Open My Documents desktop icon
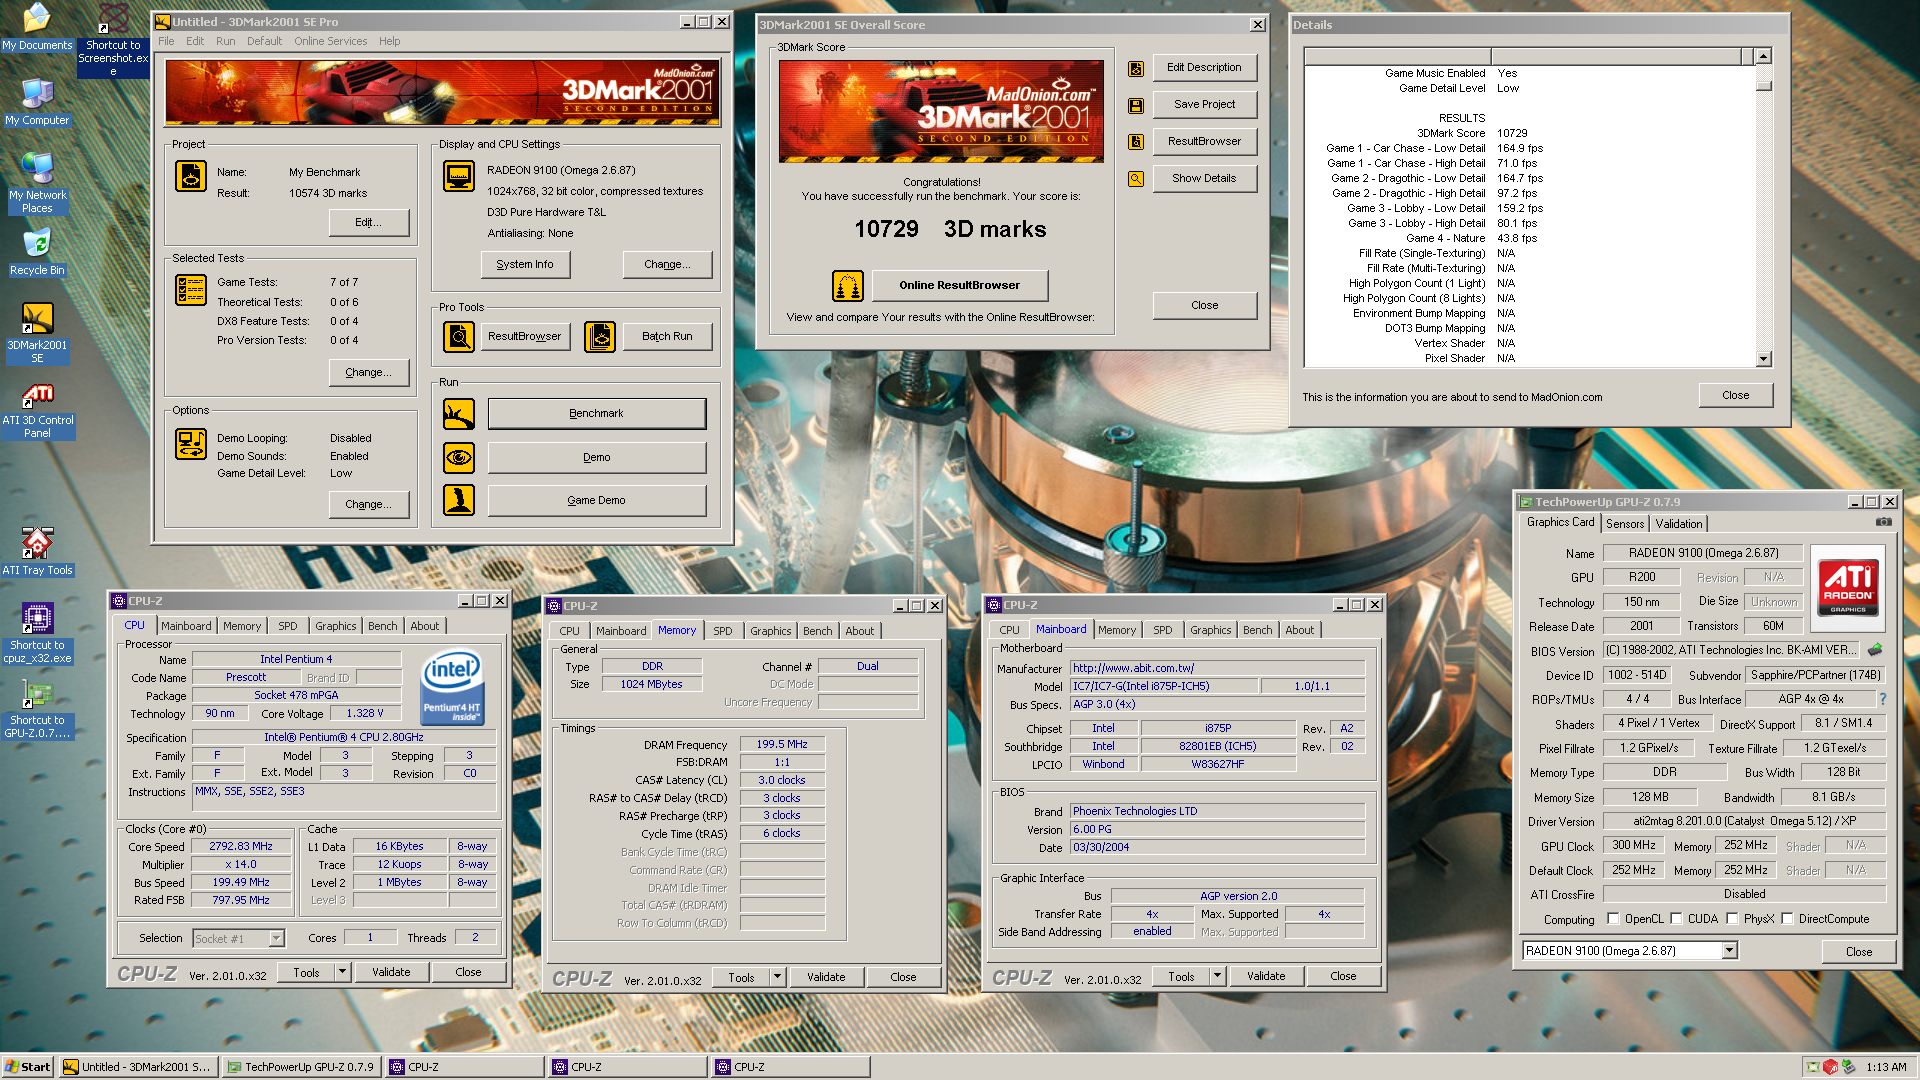 pos(37,27)
